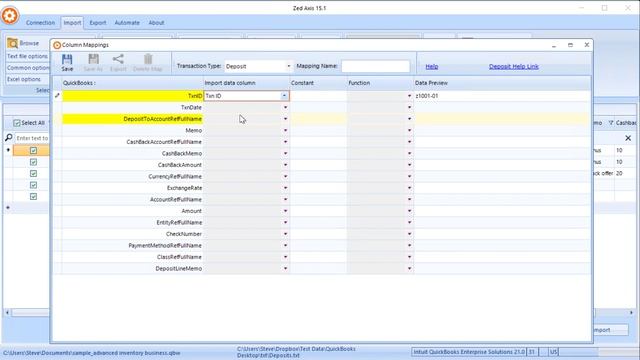
Task: Click Excel options in main window
Action: pyautogui.click(x=24, y=79)
